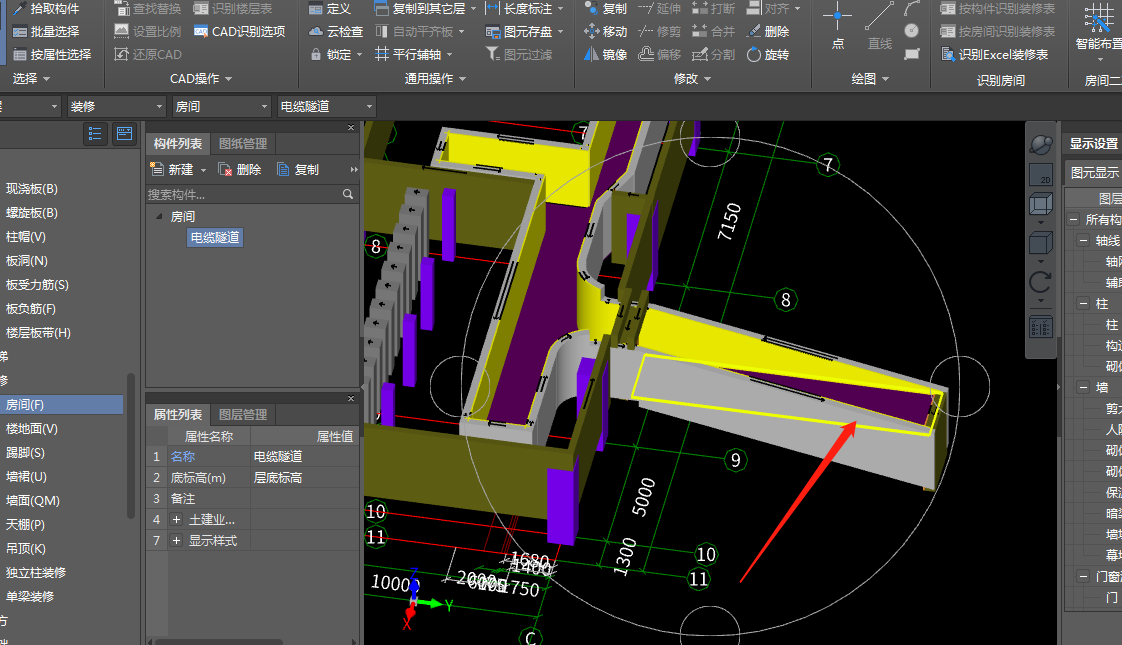Select the 镜像 mirror tool
This screenshot has width=1122, height=645.
click(605, 54)
